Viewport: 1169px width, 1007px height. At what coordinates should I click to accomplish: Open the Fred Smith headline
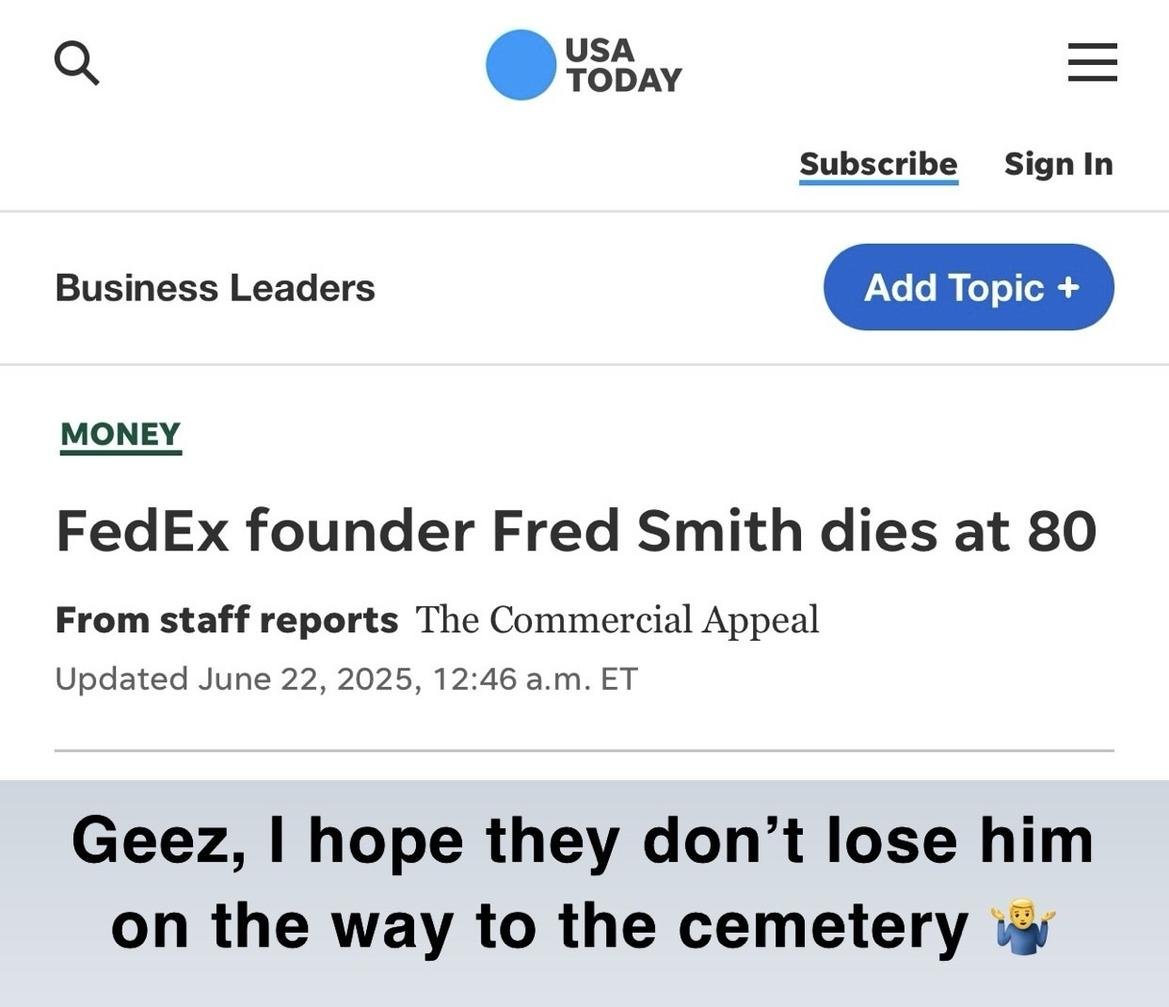(575, 530)
